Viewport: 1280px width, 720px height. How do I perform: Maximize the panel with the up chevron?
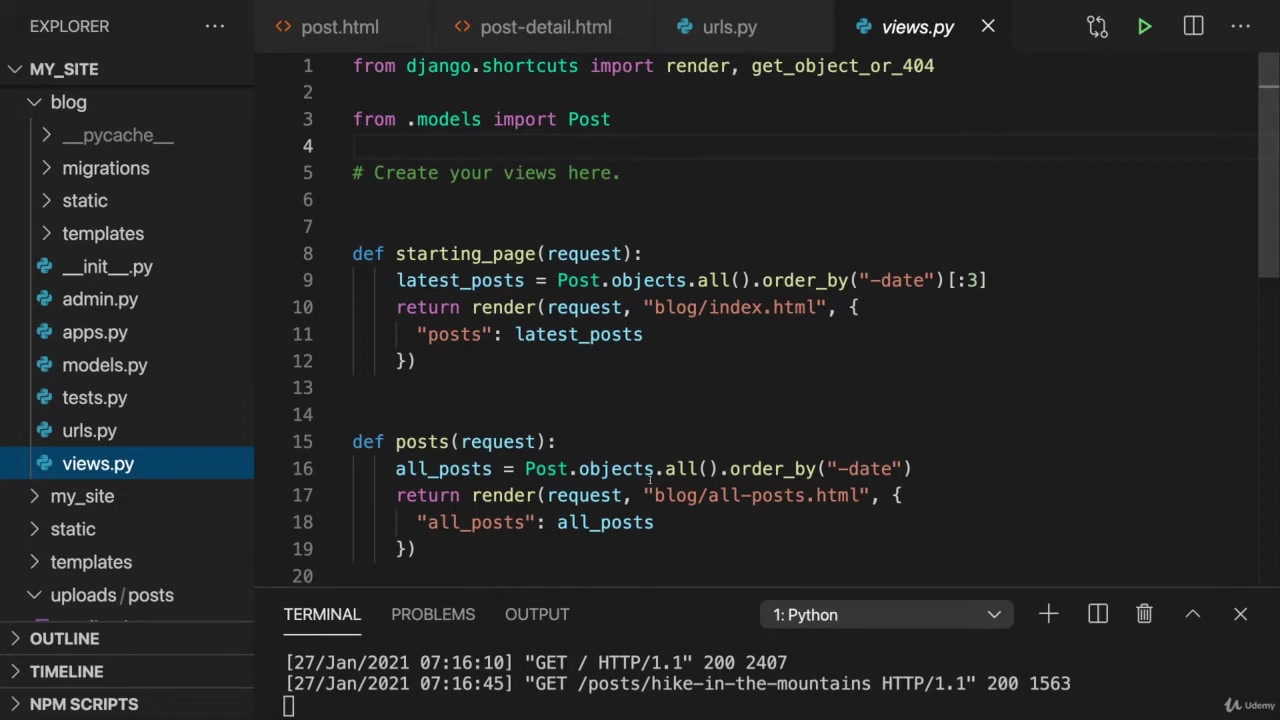click(1192, 614)
